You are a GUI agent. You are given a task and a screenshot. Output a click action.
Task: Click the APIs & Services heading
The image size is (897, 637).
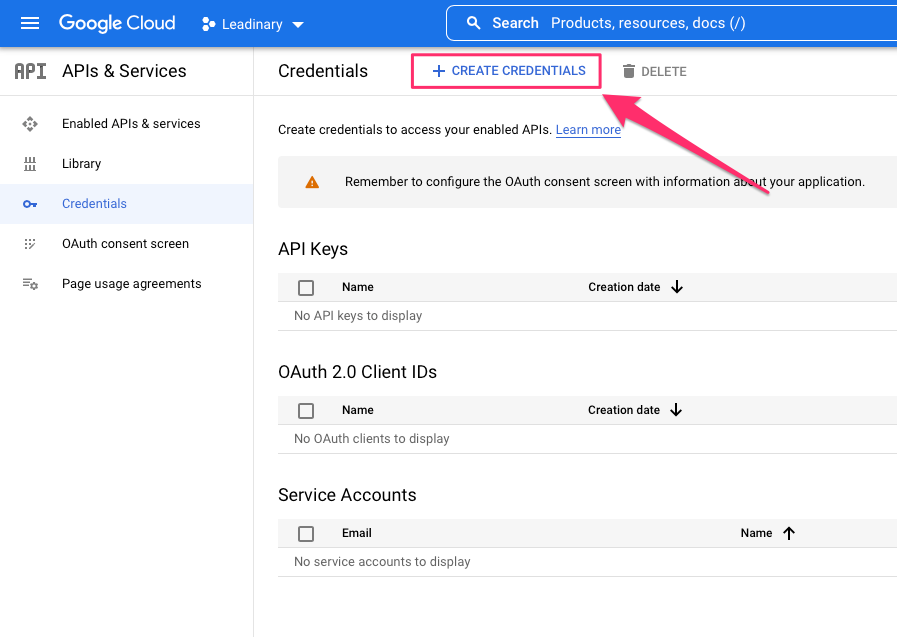pyautogui.click(x=124, y=71)
